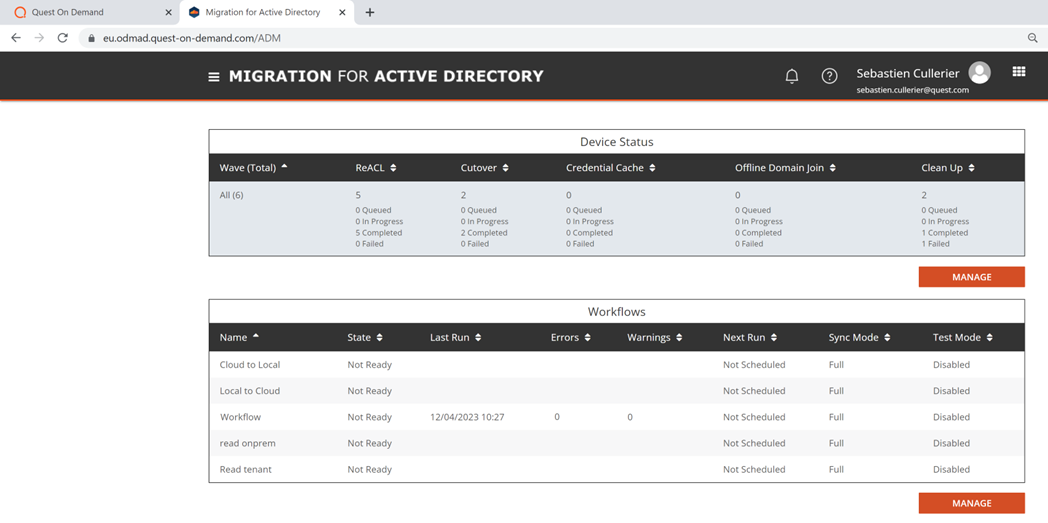Click the browser forward arrow

[x=39, y=38]
